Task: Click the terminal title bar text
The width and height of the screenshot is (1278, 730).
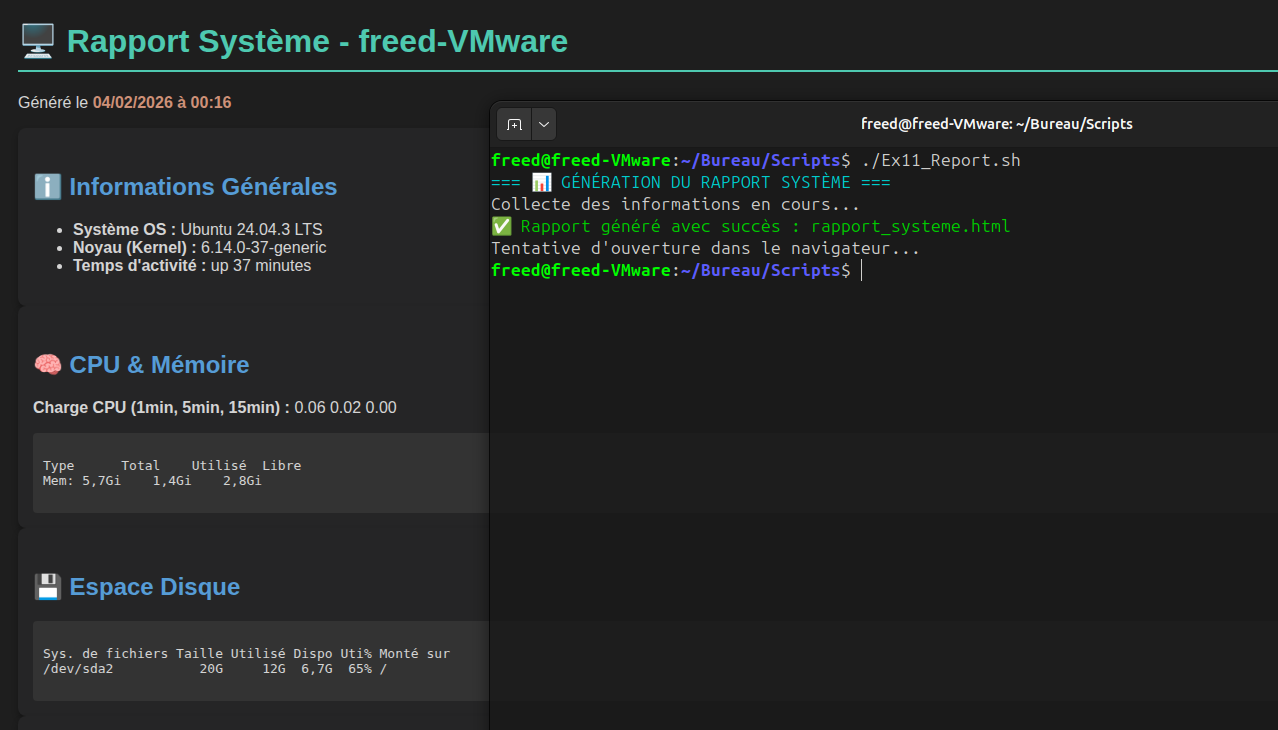Action: point(996,124)
